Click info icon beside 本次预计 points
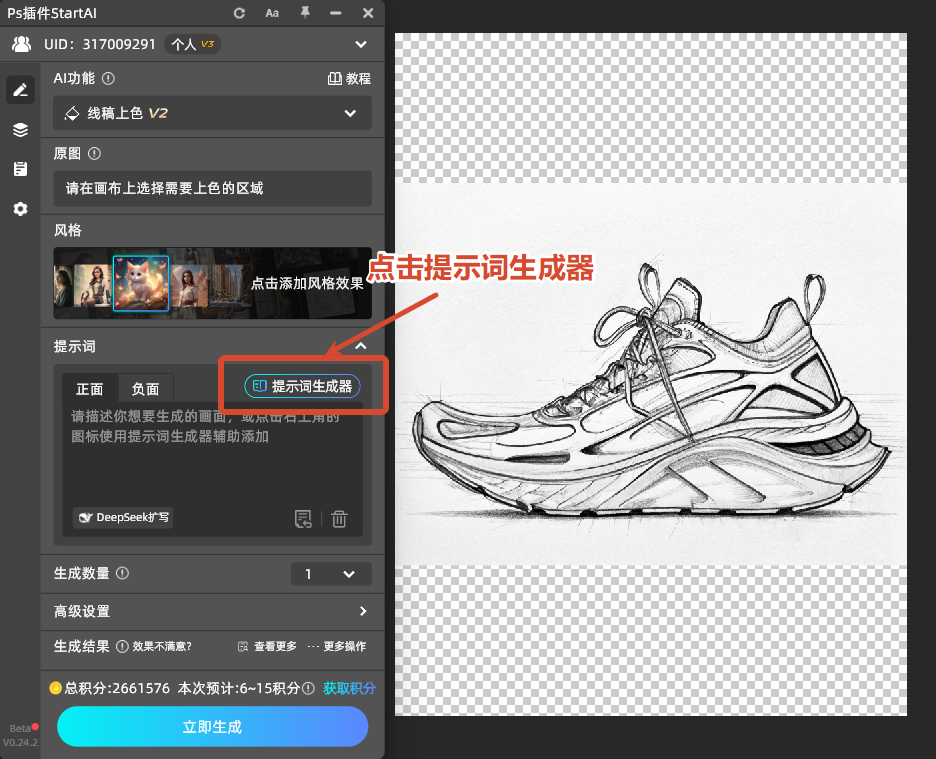The width and height of the screenshot is (936, 759). [x=308, y=689]
